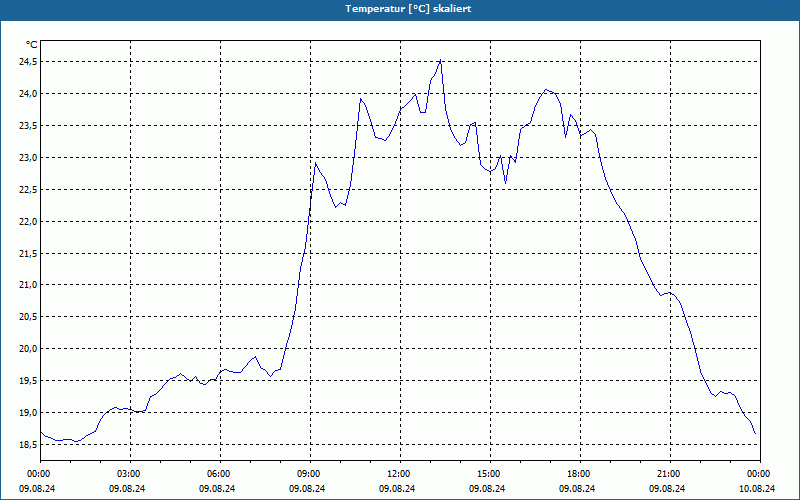The width and height of the screenshot is (800, 500).
Task: Pick the 22,0 y-axis value
Action: tap(28, 221)
